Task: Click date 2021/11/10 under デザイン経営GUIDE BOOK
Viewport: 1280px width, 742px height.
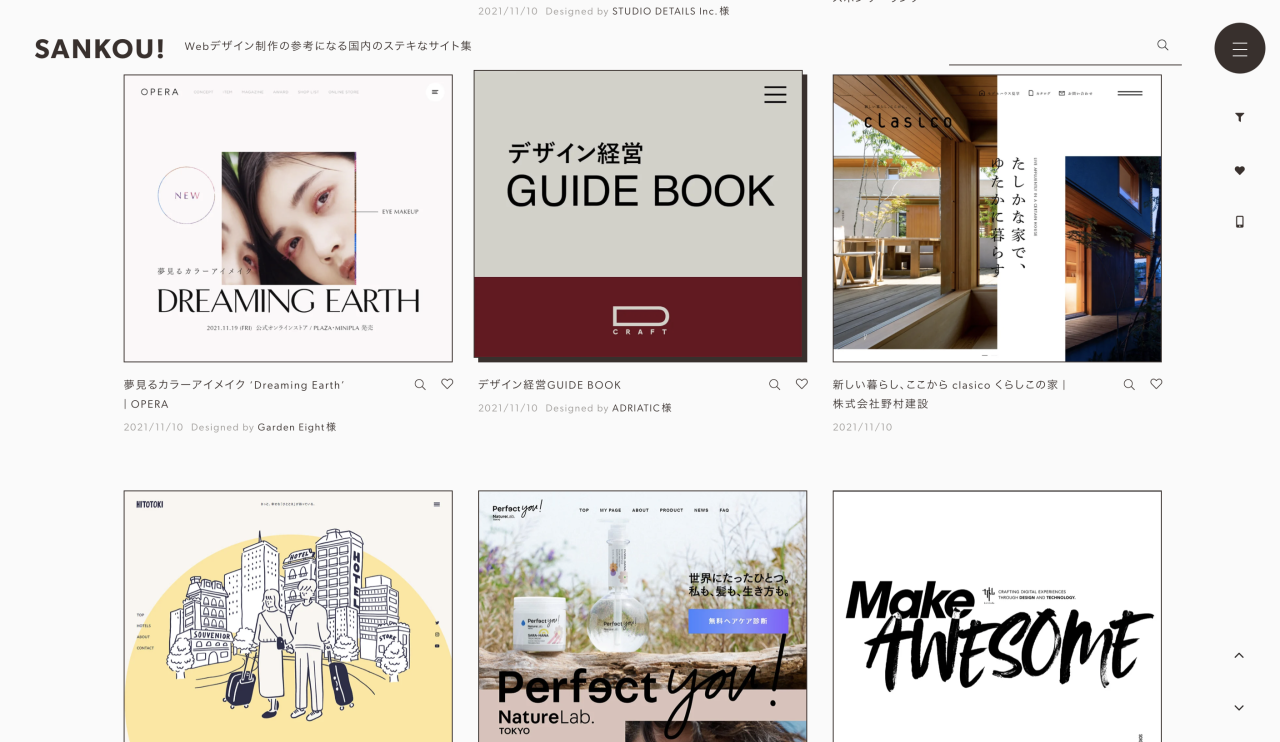Action: click(508, 408)
